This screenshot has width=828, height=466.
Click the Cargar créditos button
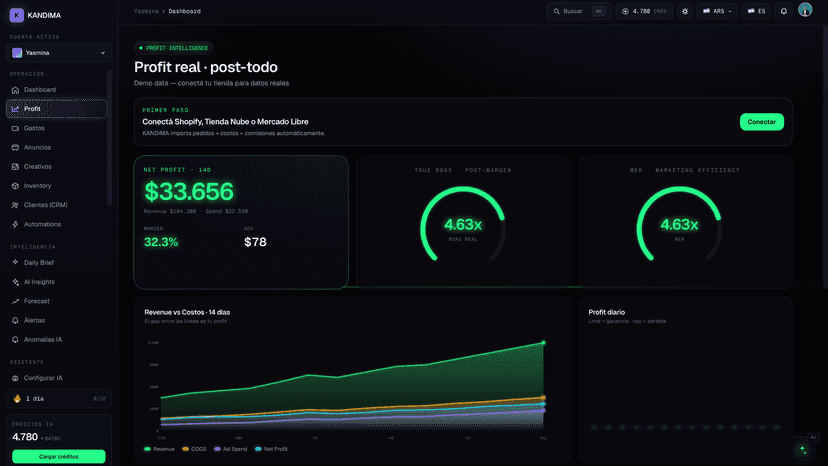pos(59,456)
